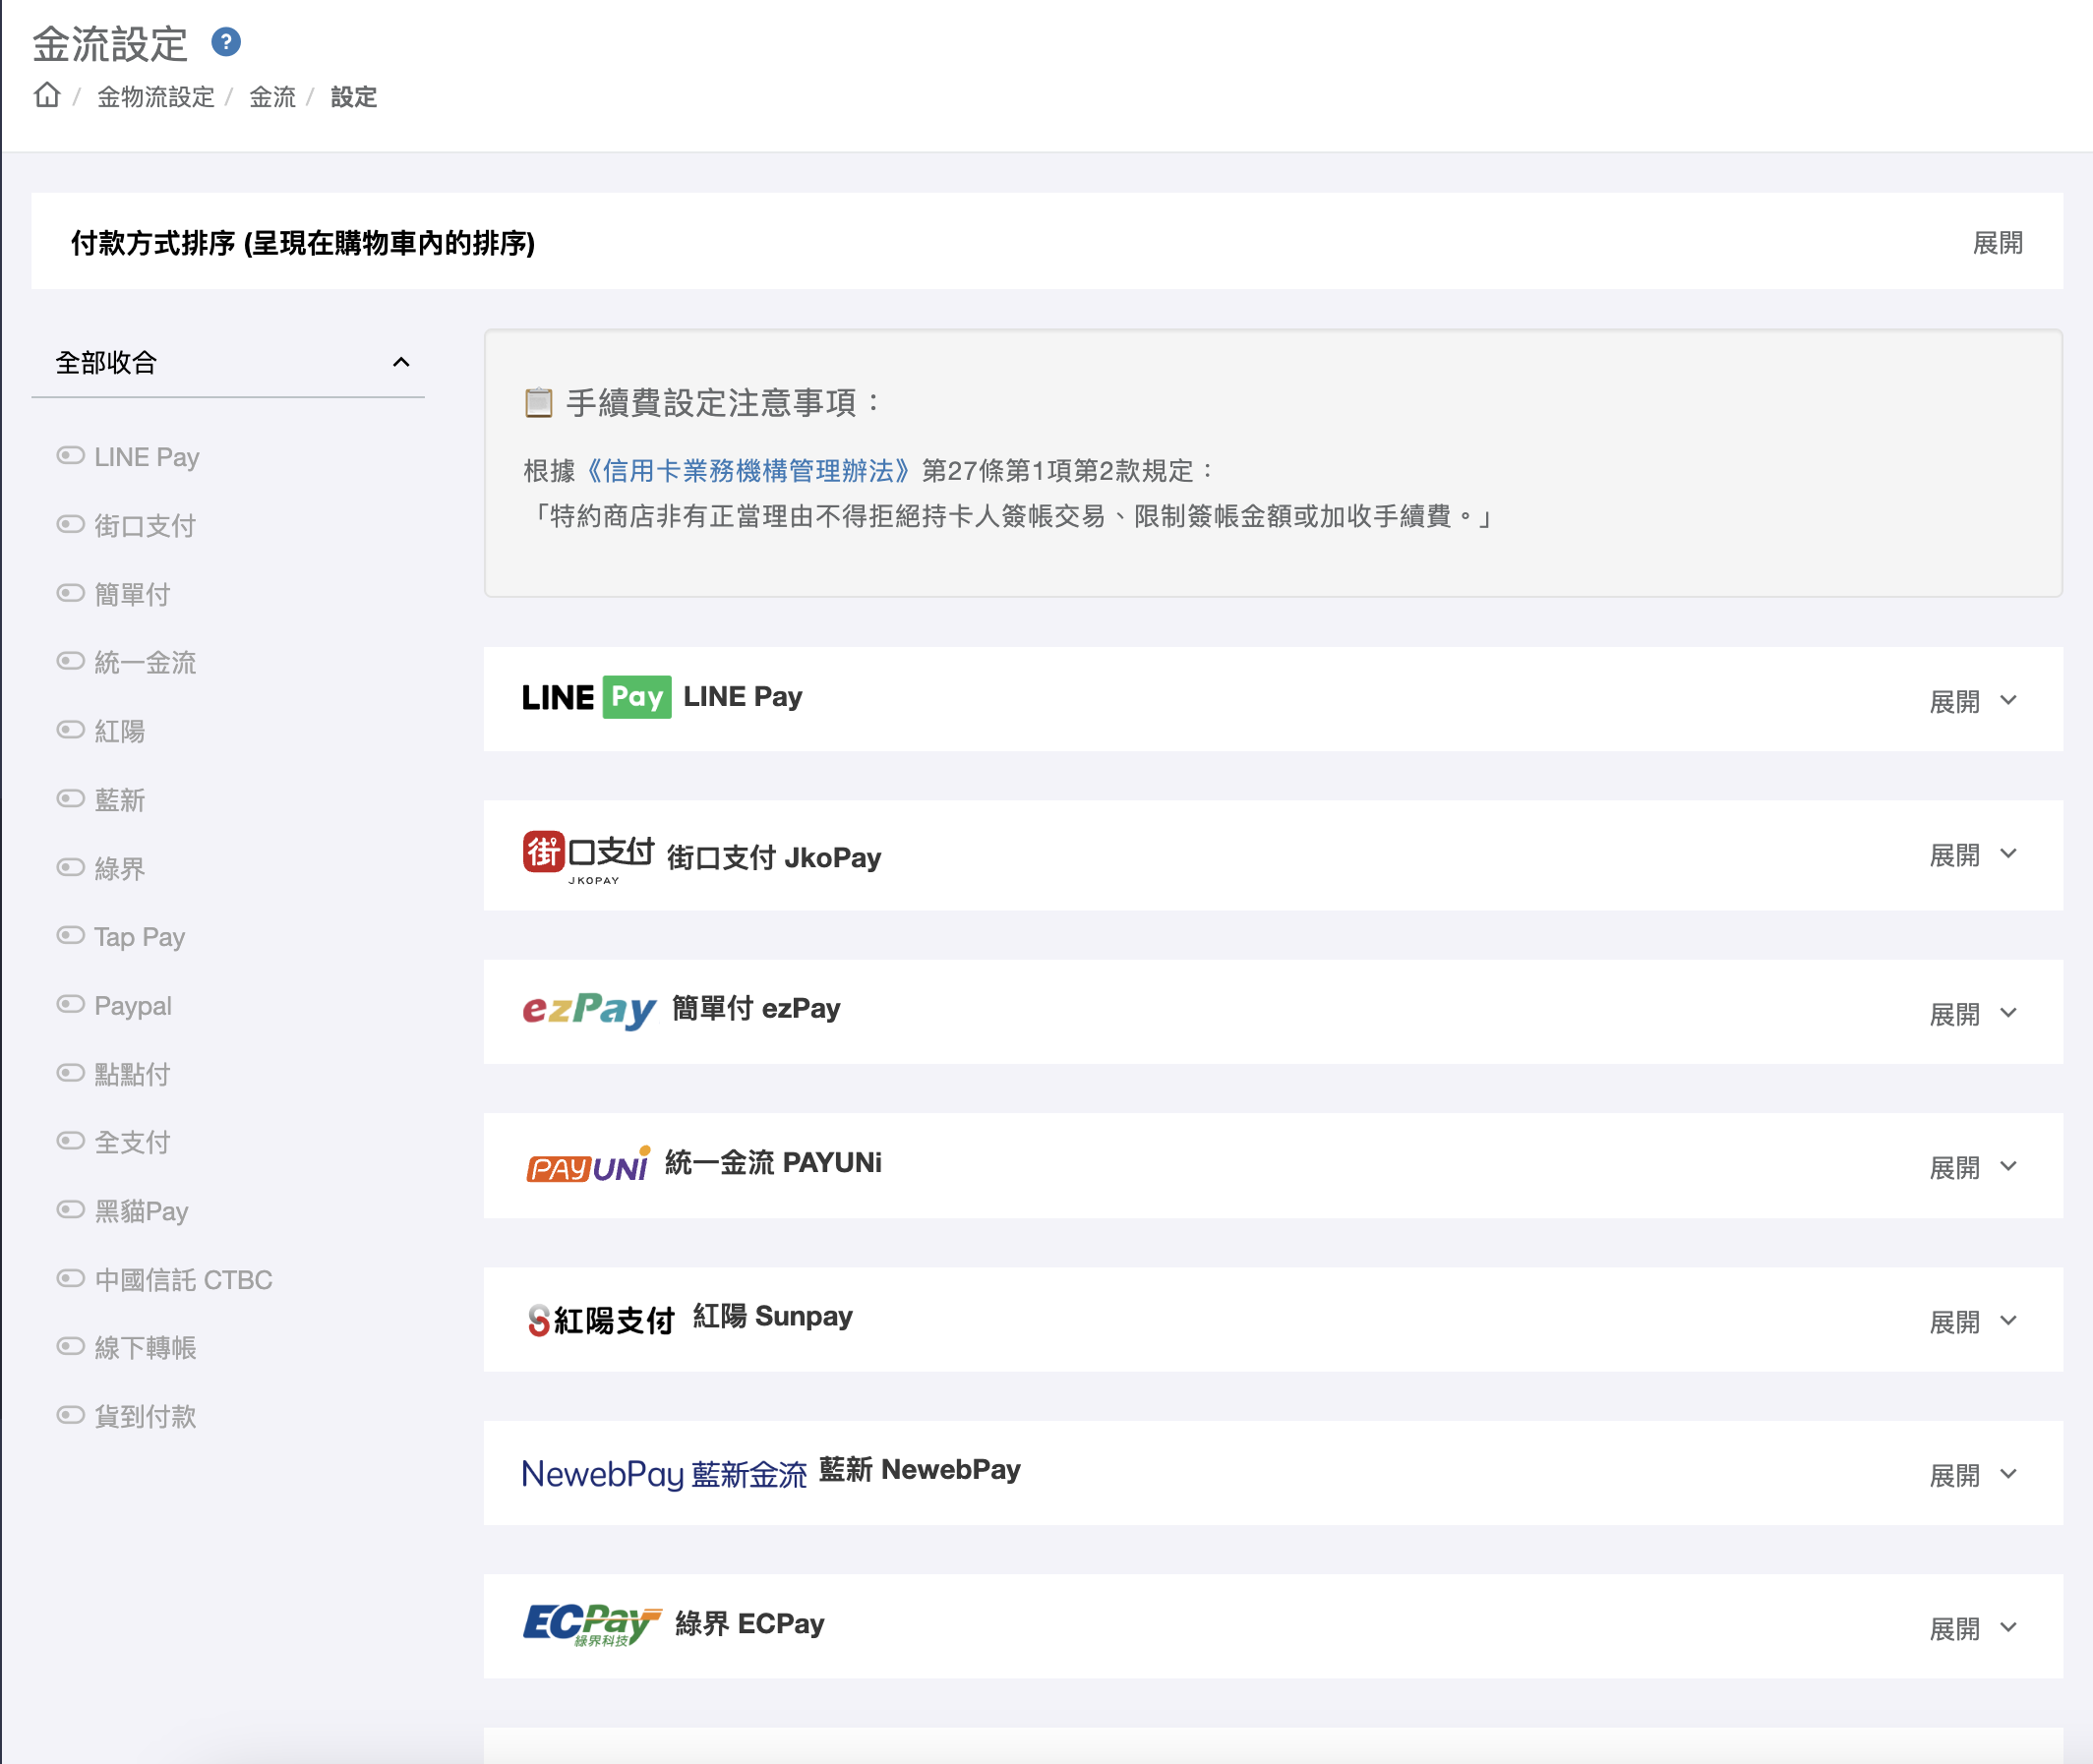
Task: Click 展開 text on 藍新 NewebPay row
Action: point(1955,1476)
